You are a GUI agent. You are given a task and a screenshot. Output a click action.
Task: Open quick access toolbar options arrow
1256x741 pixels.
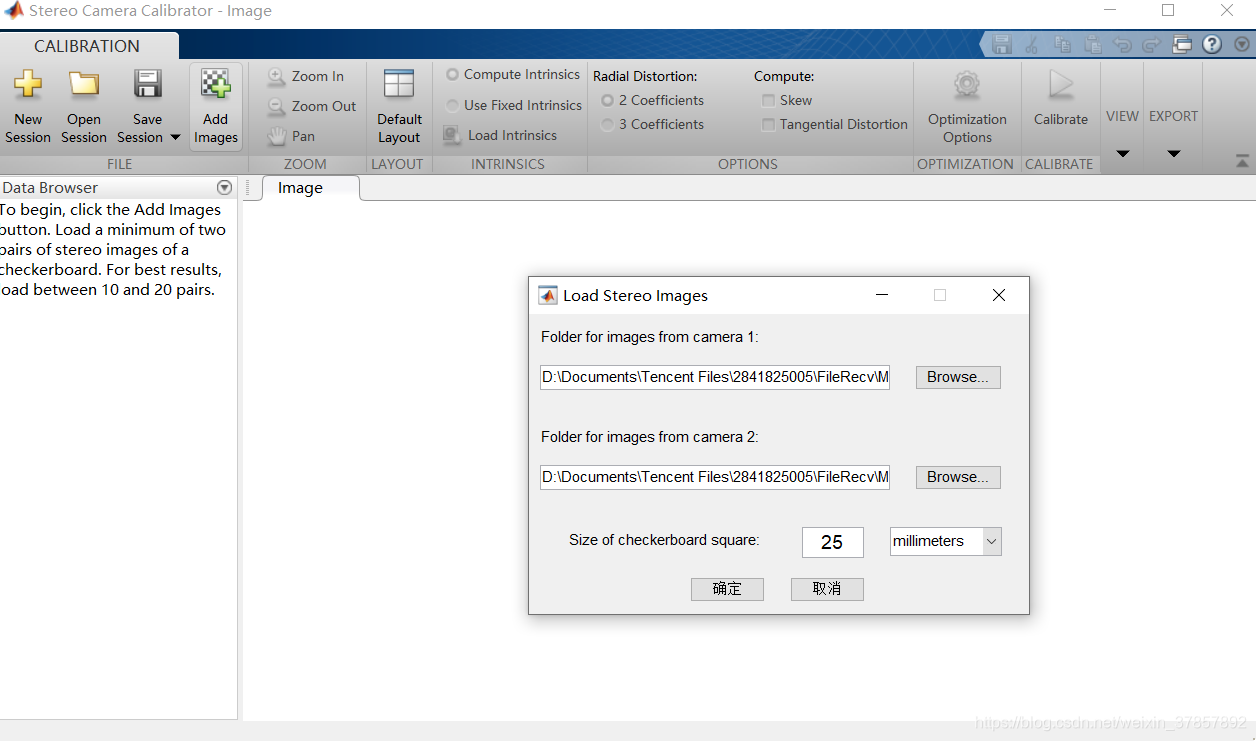tap(1241, 44)
